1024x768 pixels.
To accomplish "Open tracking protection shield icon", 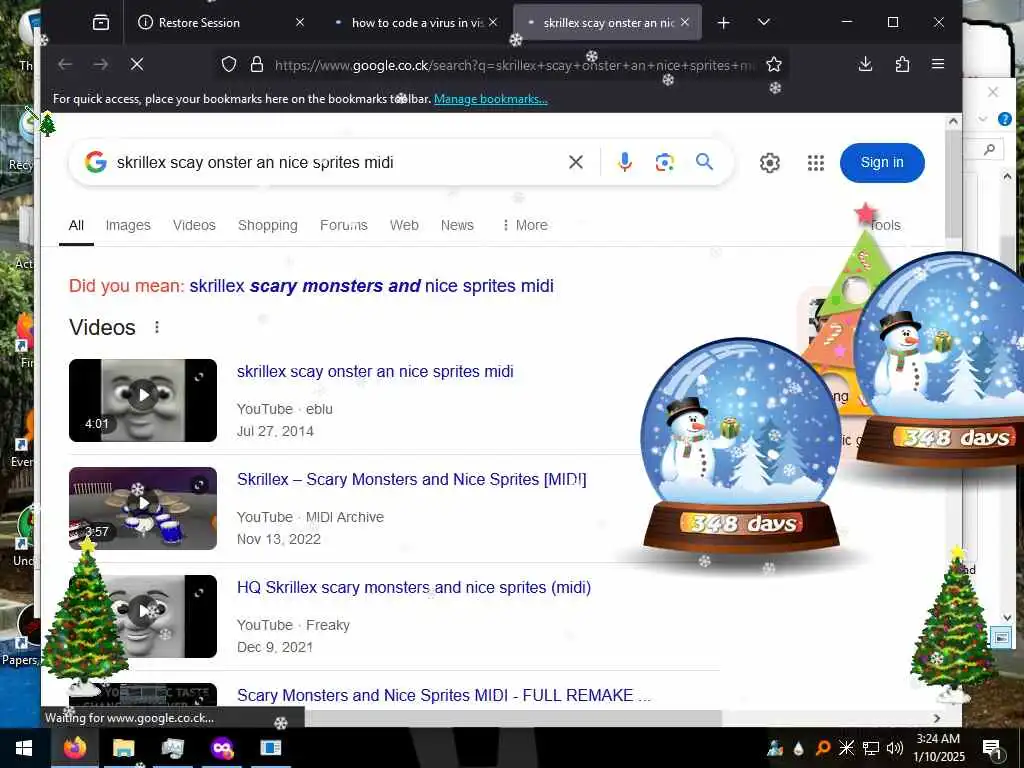I will (229, 64).
